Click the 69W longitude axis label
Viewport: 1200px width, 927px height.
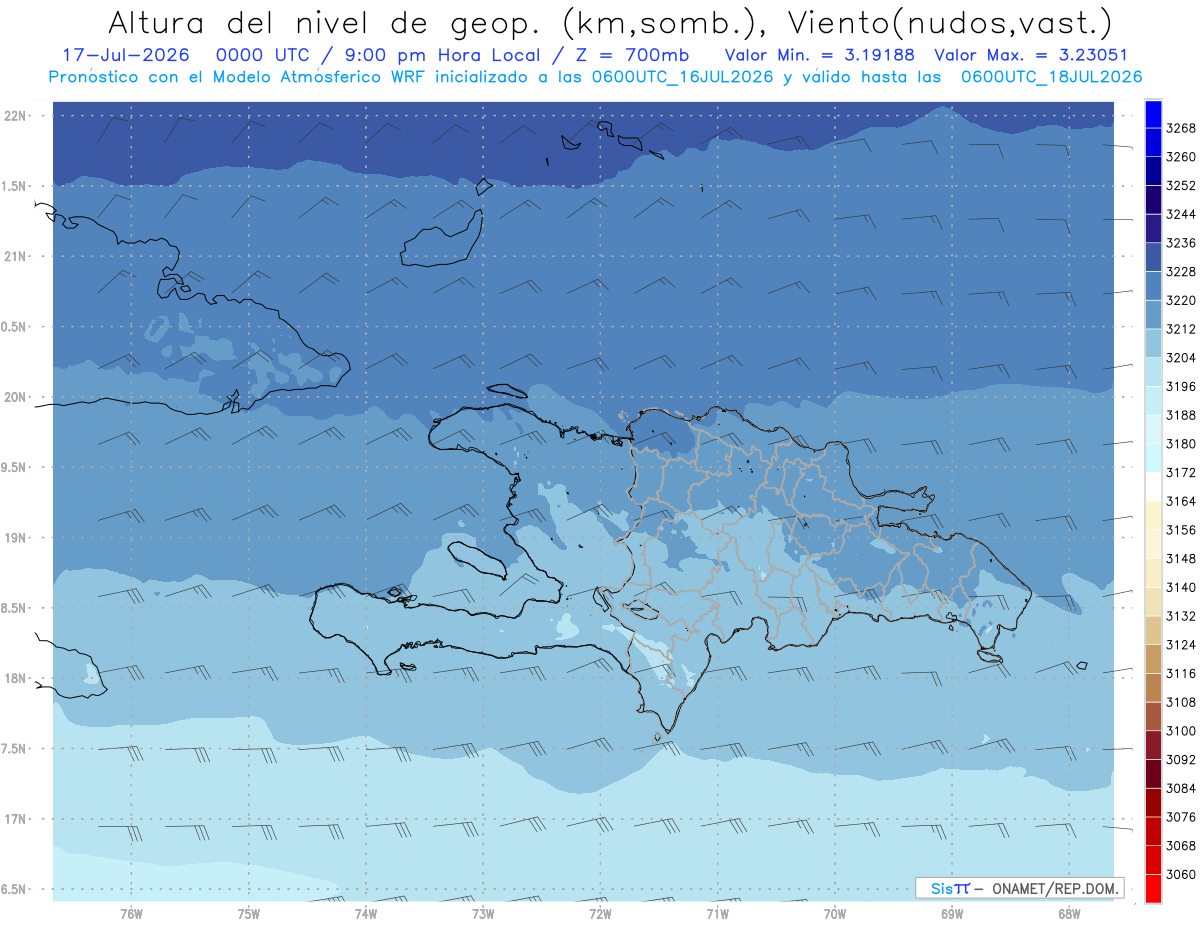click(952, 914)
